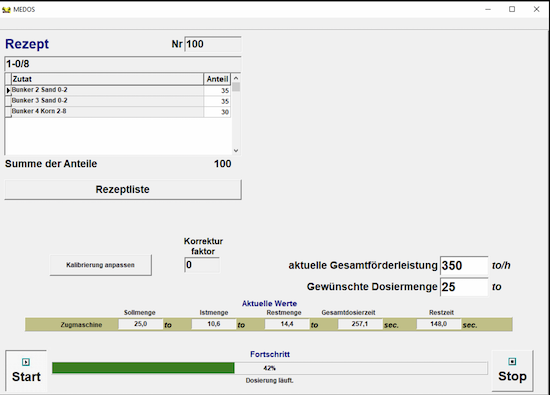Click the Stop button

click(512, 370)
